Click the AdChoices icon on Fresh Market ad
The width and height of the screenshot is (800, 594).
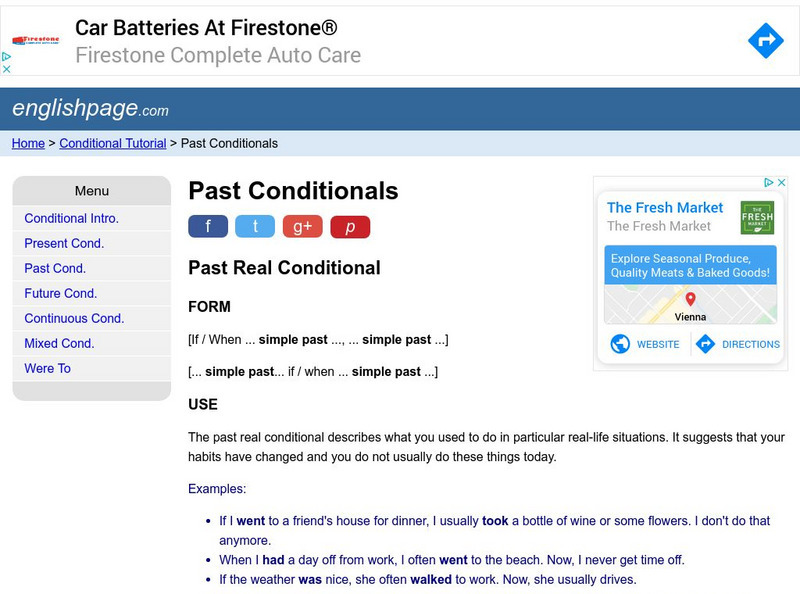pyautogui.click(x=769, y=183)
